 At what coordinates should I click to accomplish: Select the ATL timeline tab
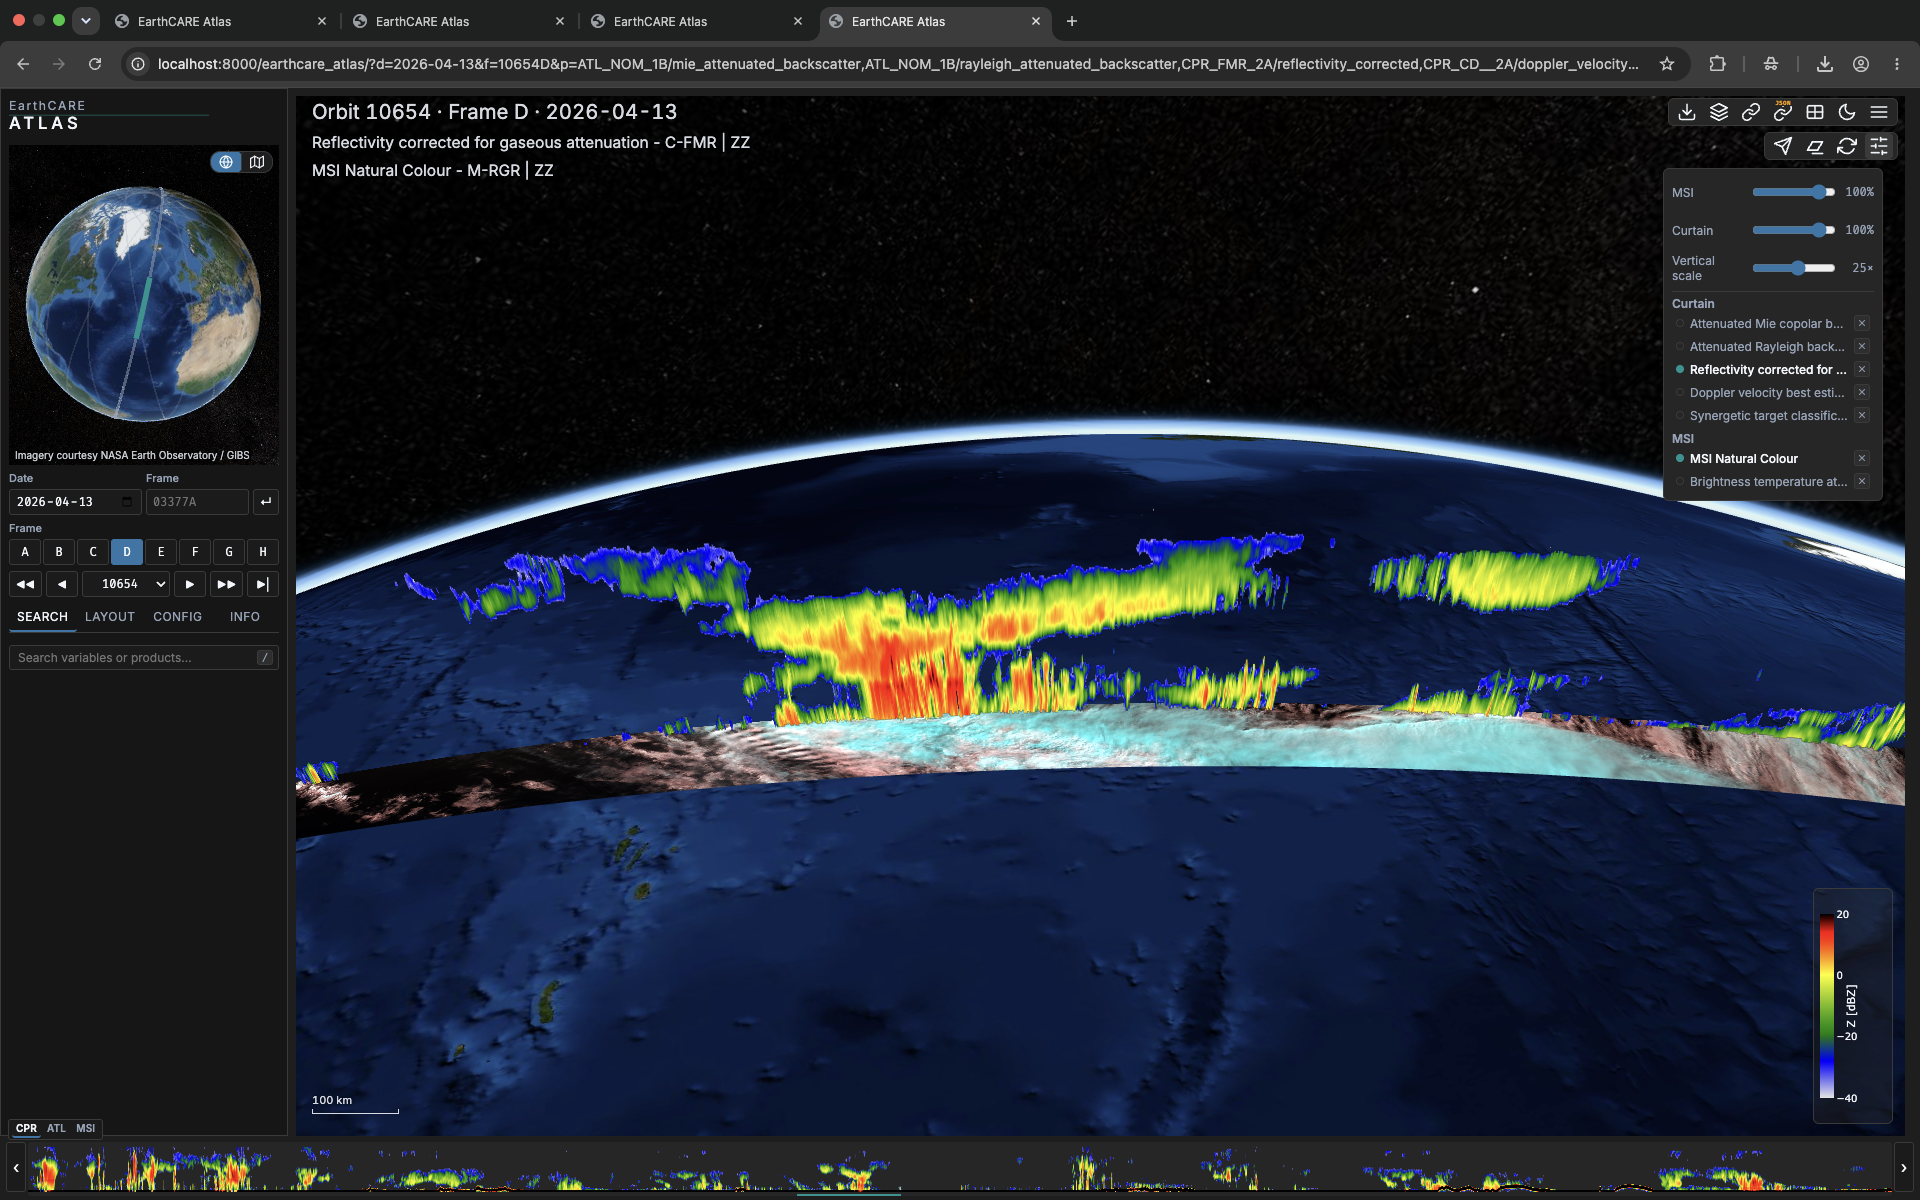[x=56, y=1128]
